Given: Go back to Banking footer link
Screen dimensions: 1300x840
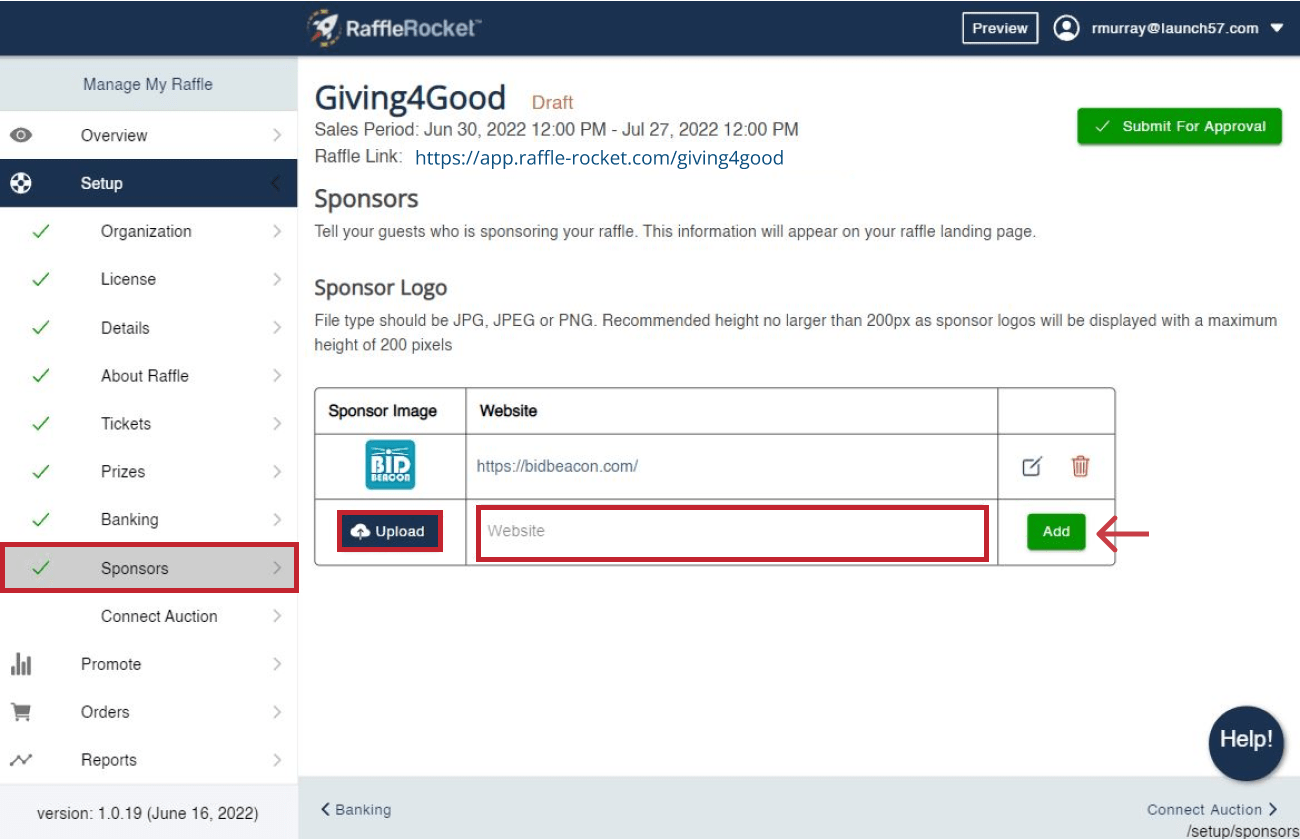Looking at the screenshot, I should click(356, 810).
